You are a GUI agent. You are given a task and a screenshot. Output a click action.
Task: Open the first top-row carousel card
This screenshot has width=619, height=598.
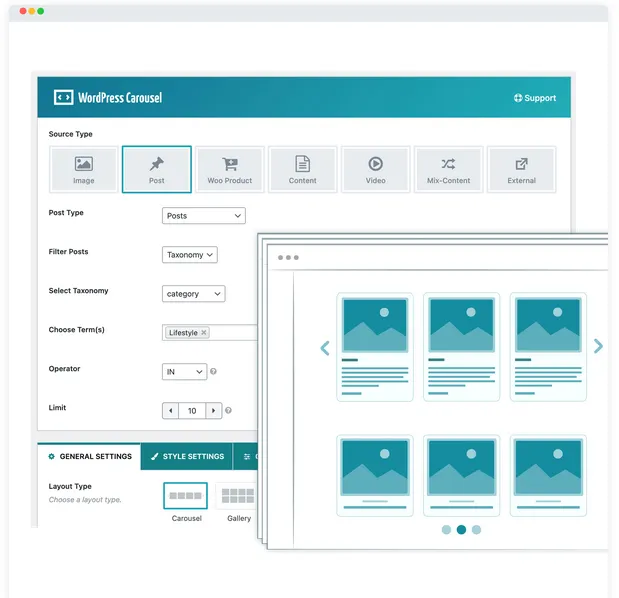pos(375,347)
